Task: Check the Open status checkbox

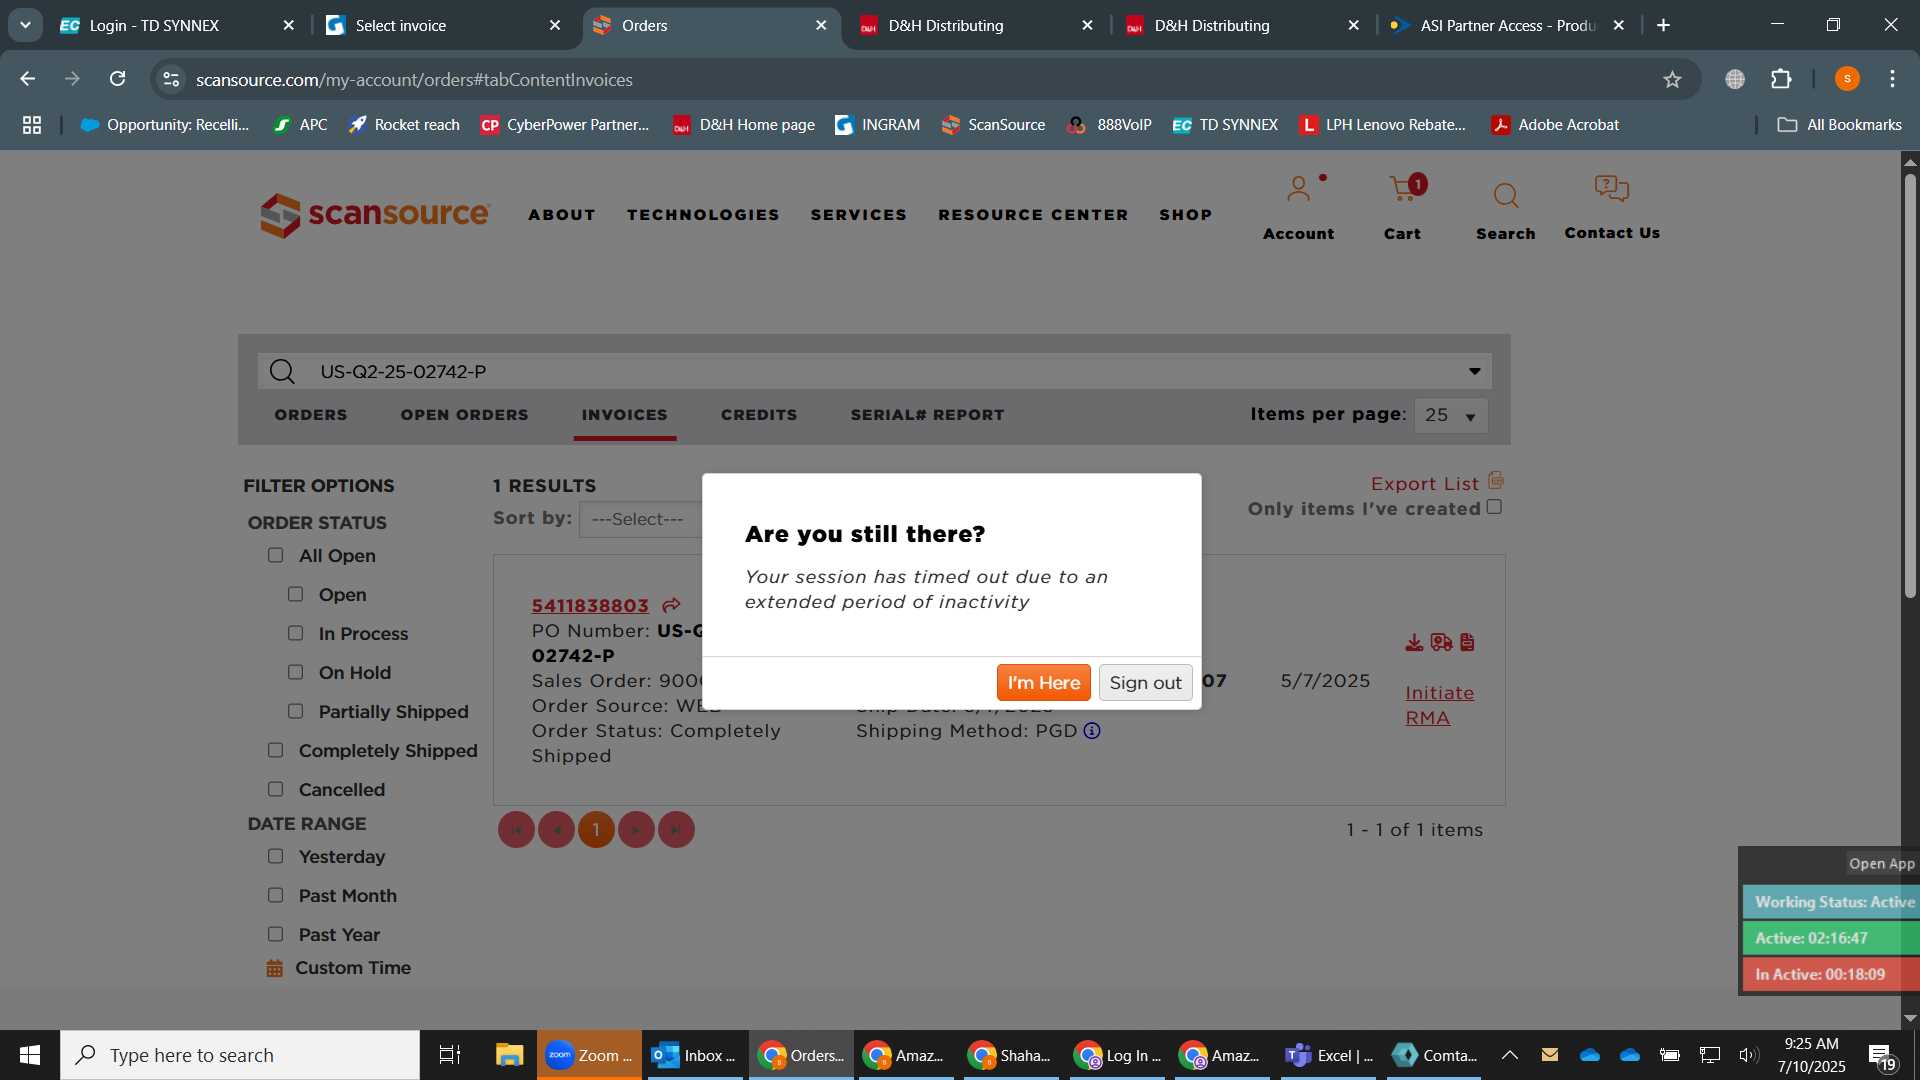Action: (x=296, y=594)
